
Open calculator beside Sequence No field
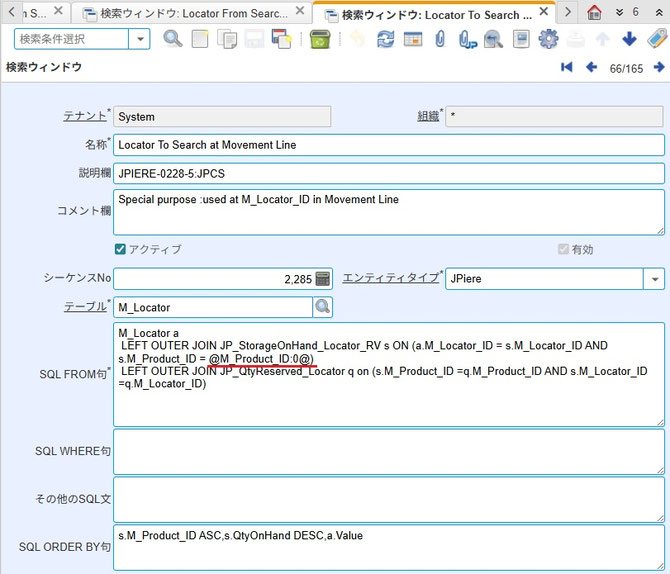[x=323, y=279]
